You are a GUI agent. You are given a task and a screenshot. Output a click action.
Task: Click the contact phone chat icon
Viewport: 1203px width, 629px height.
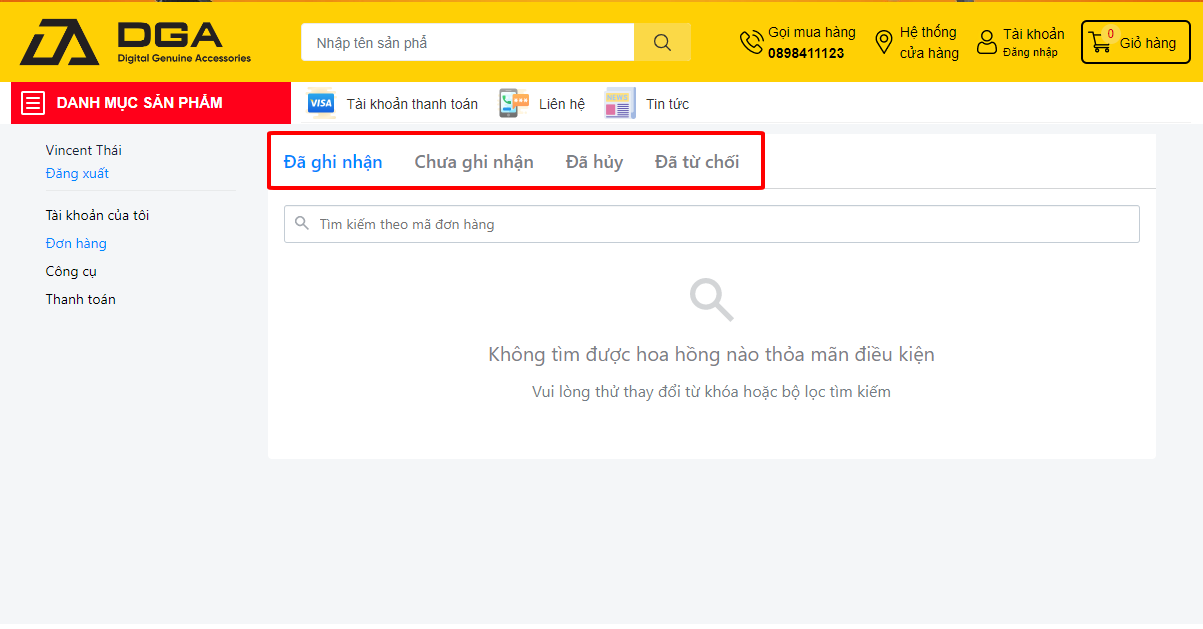[x=514, y=103]
